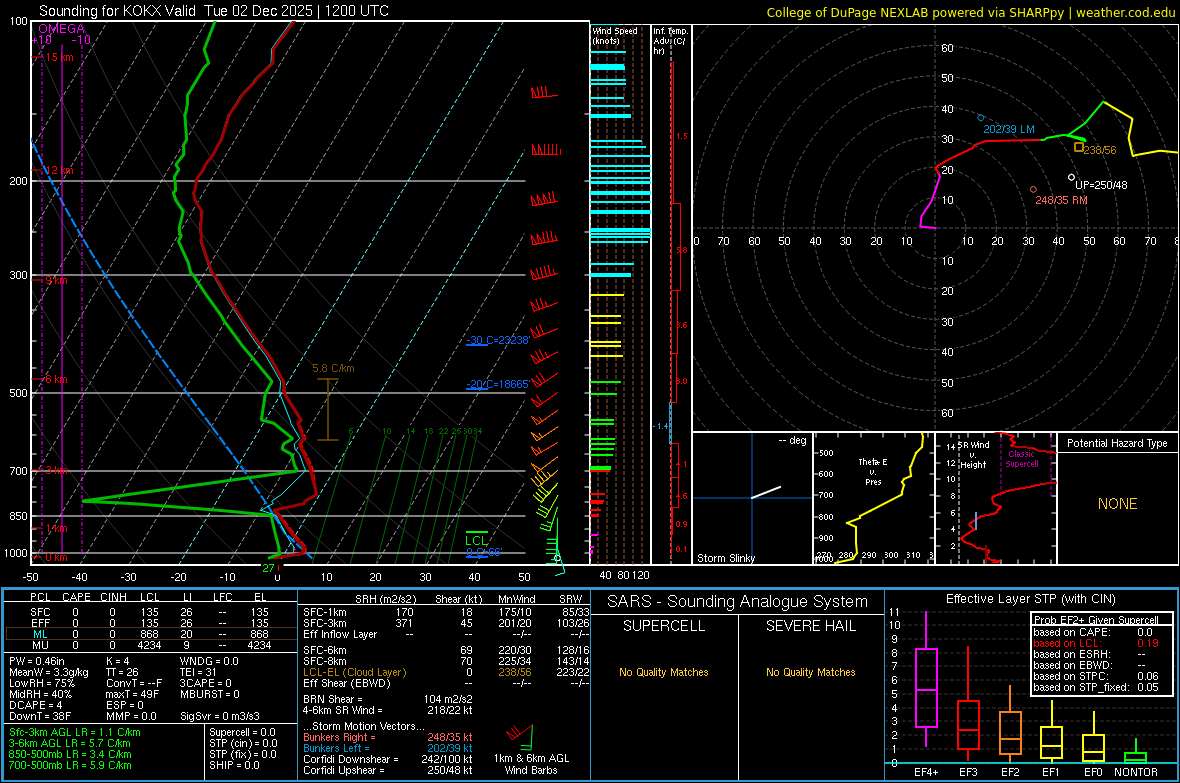
Task: Click the white Corfidi upshear circle marker
Action: [1071, 178]
